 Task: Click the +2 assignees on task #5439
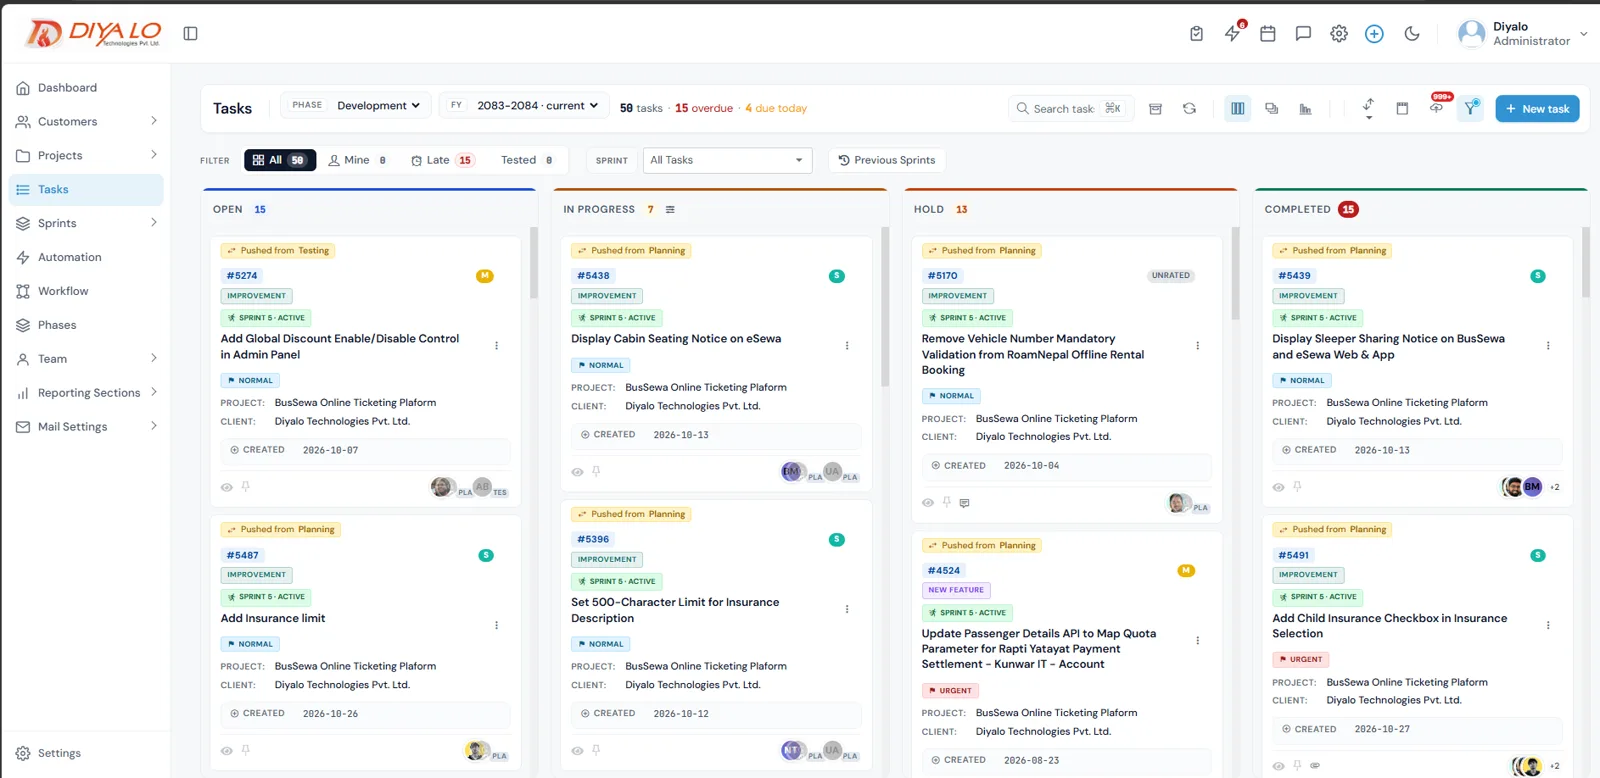1554,487
